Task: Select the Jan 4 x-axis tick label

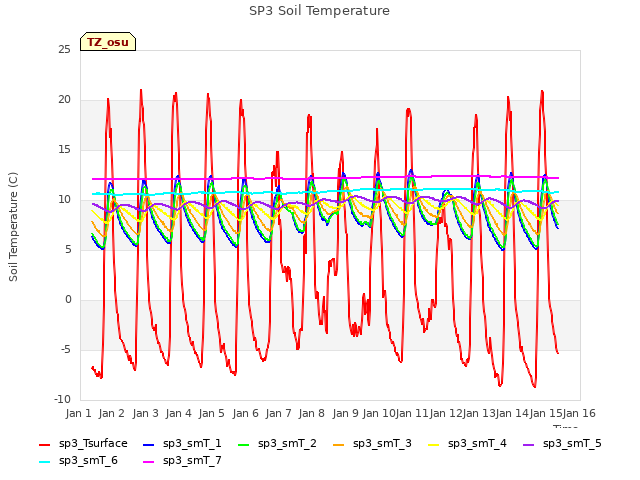Action: [178, 413]
